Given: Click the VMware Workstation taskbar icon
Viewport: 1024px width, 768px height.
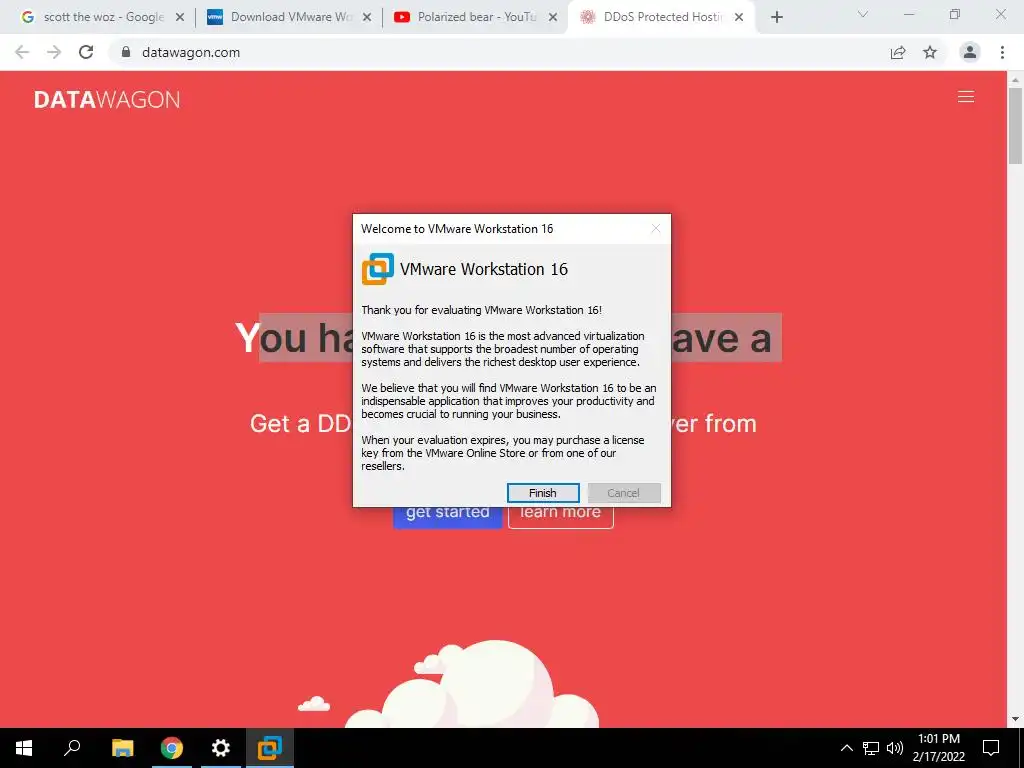Looking at the screenshot, I should 270,748.
